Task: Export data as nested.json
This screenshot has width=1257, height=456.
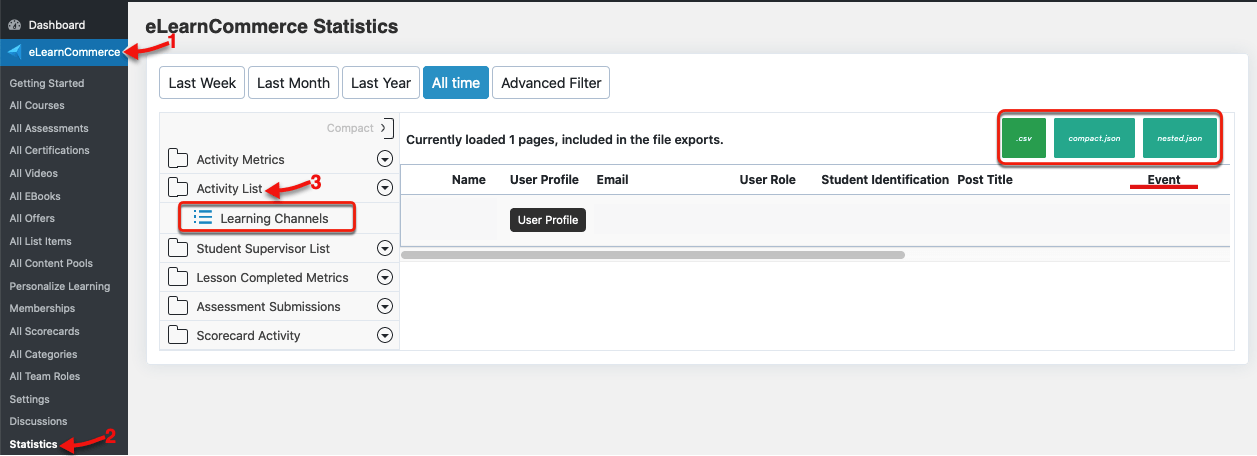Action: (1180, 138)
